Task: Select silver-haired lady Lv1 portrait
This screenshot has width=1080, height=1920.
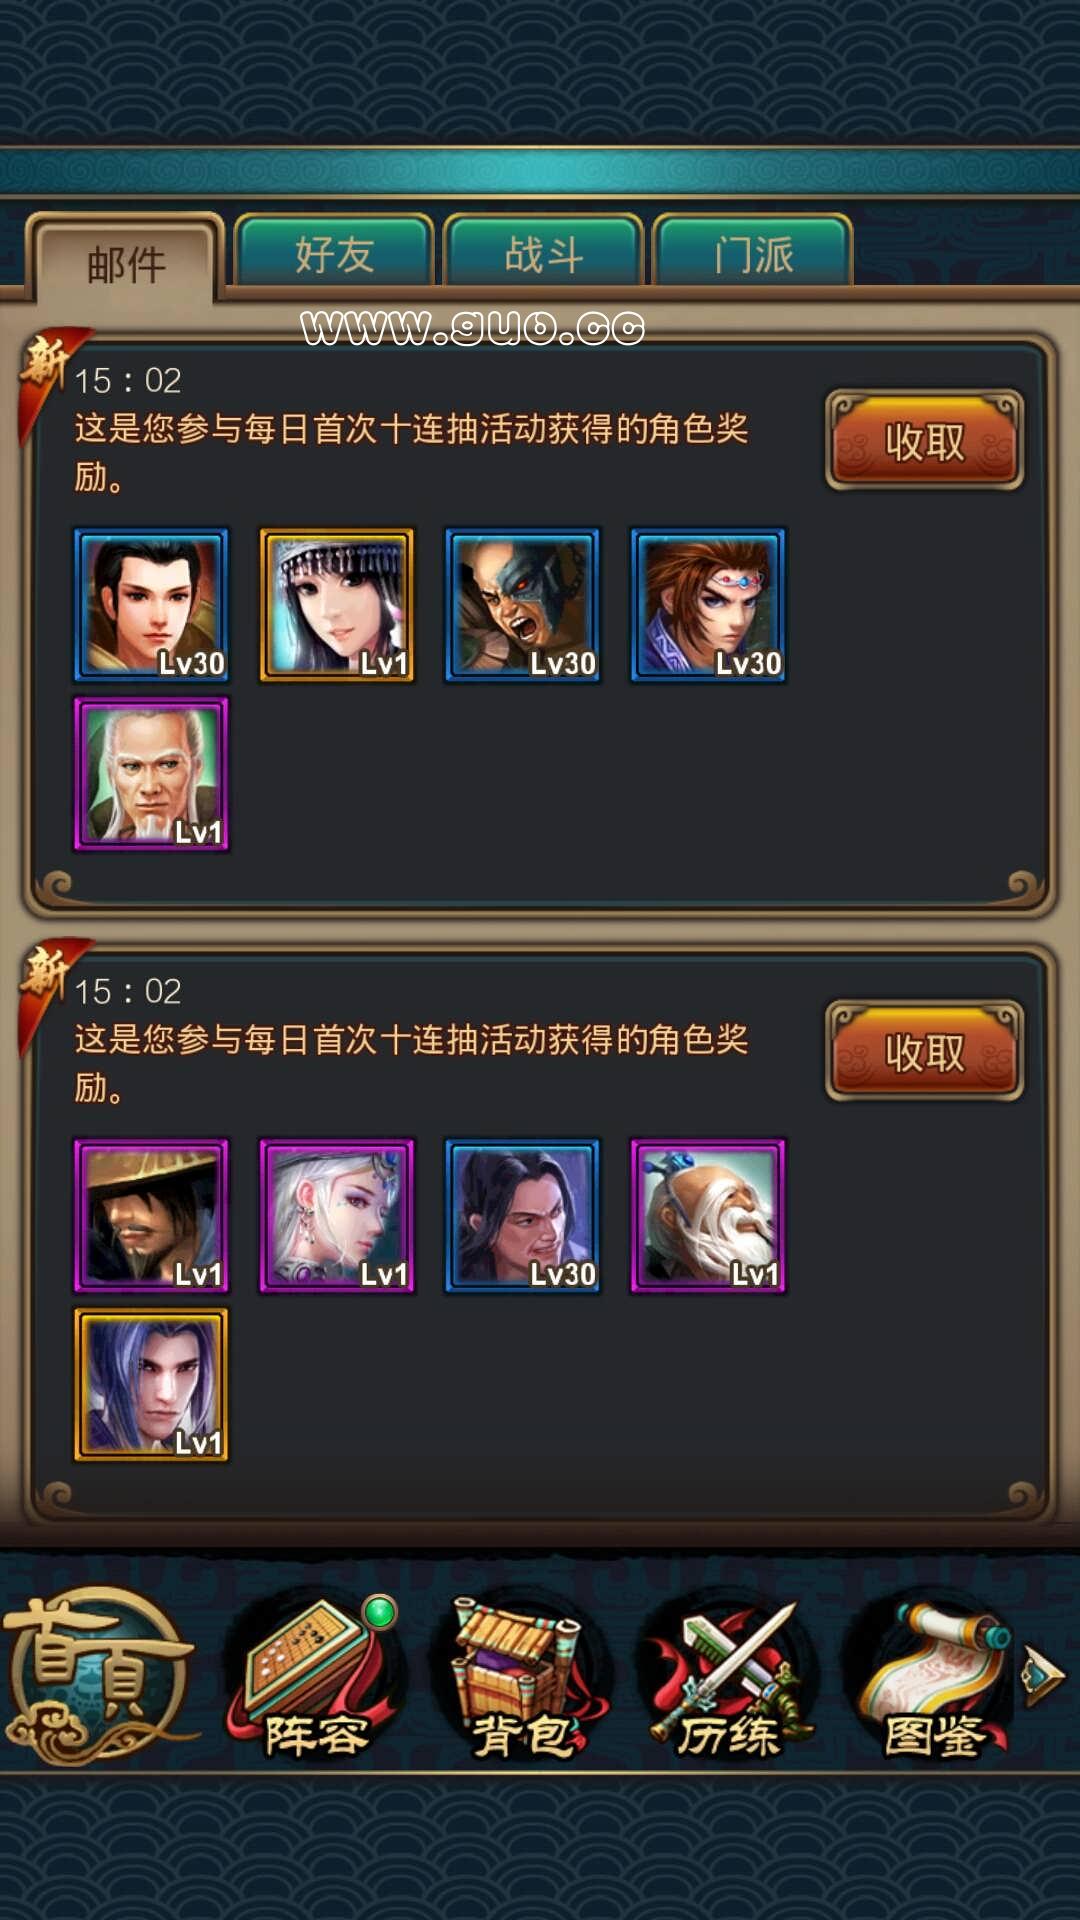Action: (x=337, y=1217)
